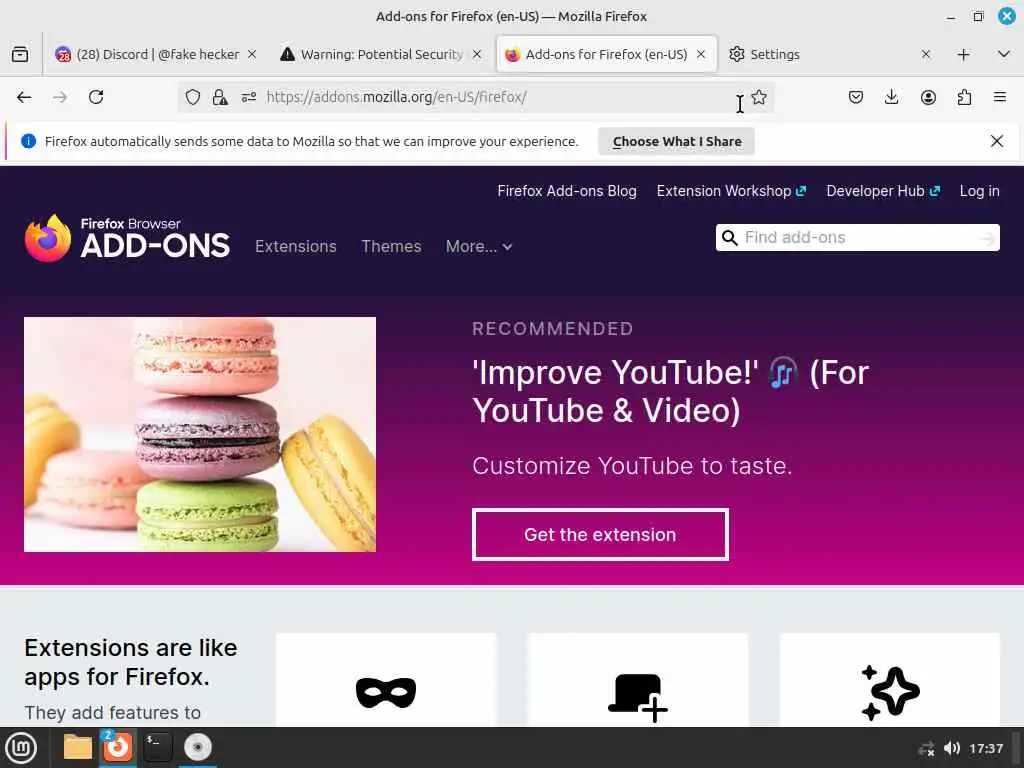The width and height of the screenshot is (1024, 768).
Task: Select the sparkle stars icon card
Action: coord(890,680)
